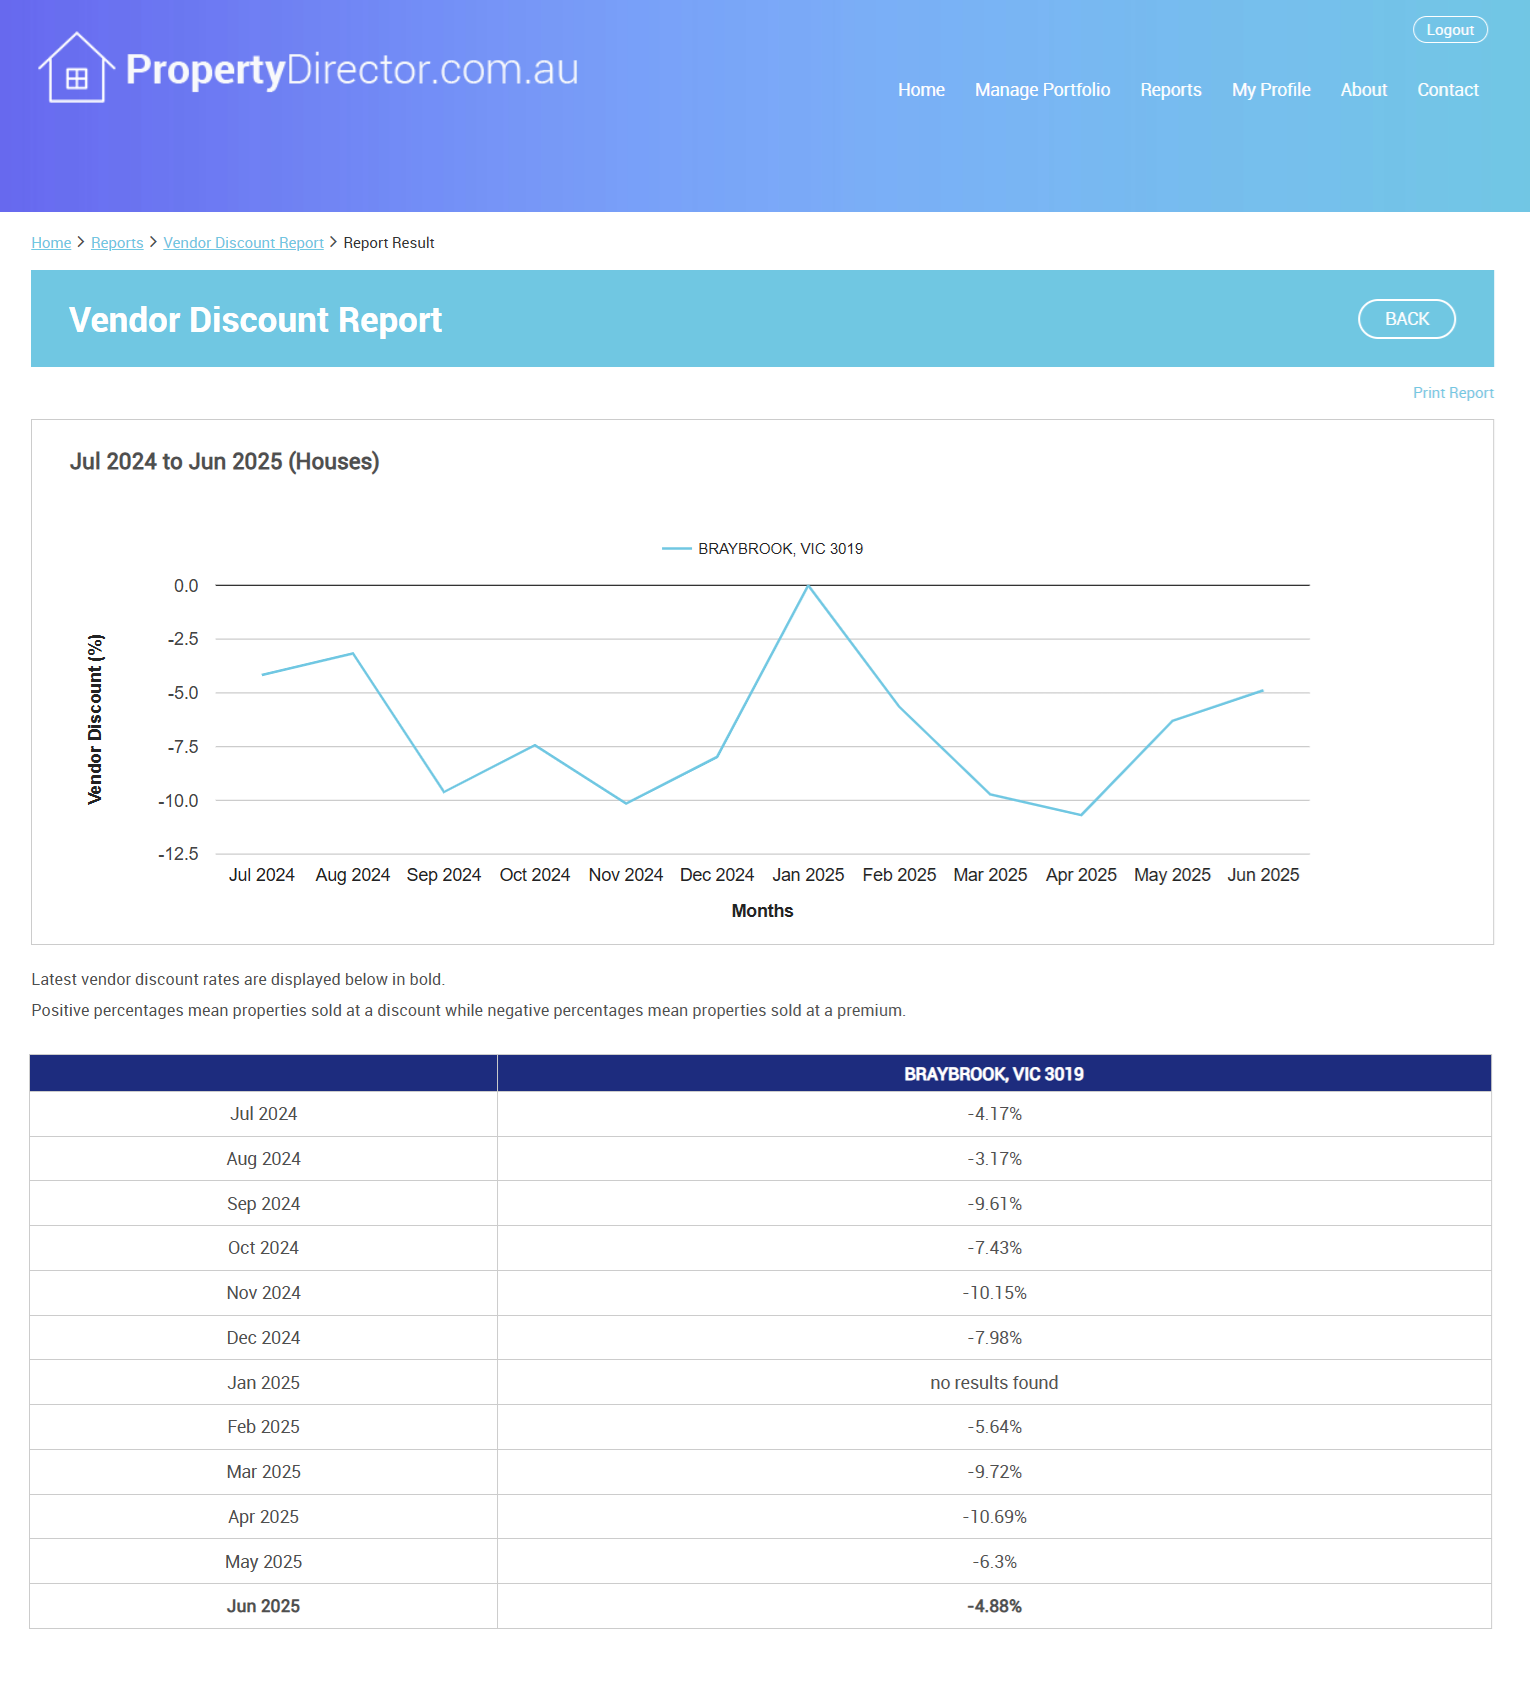The image size is (1530, 1693).
Task: Click the Reports breadcrumb link
Action: [x=117, y=243]
